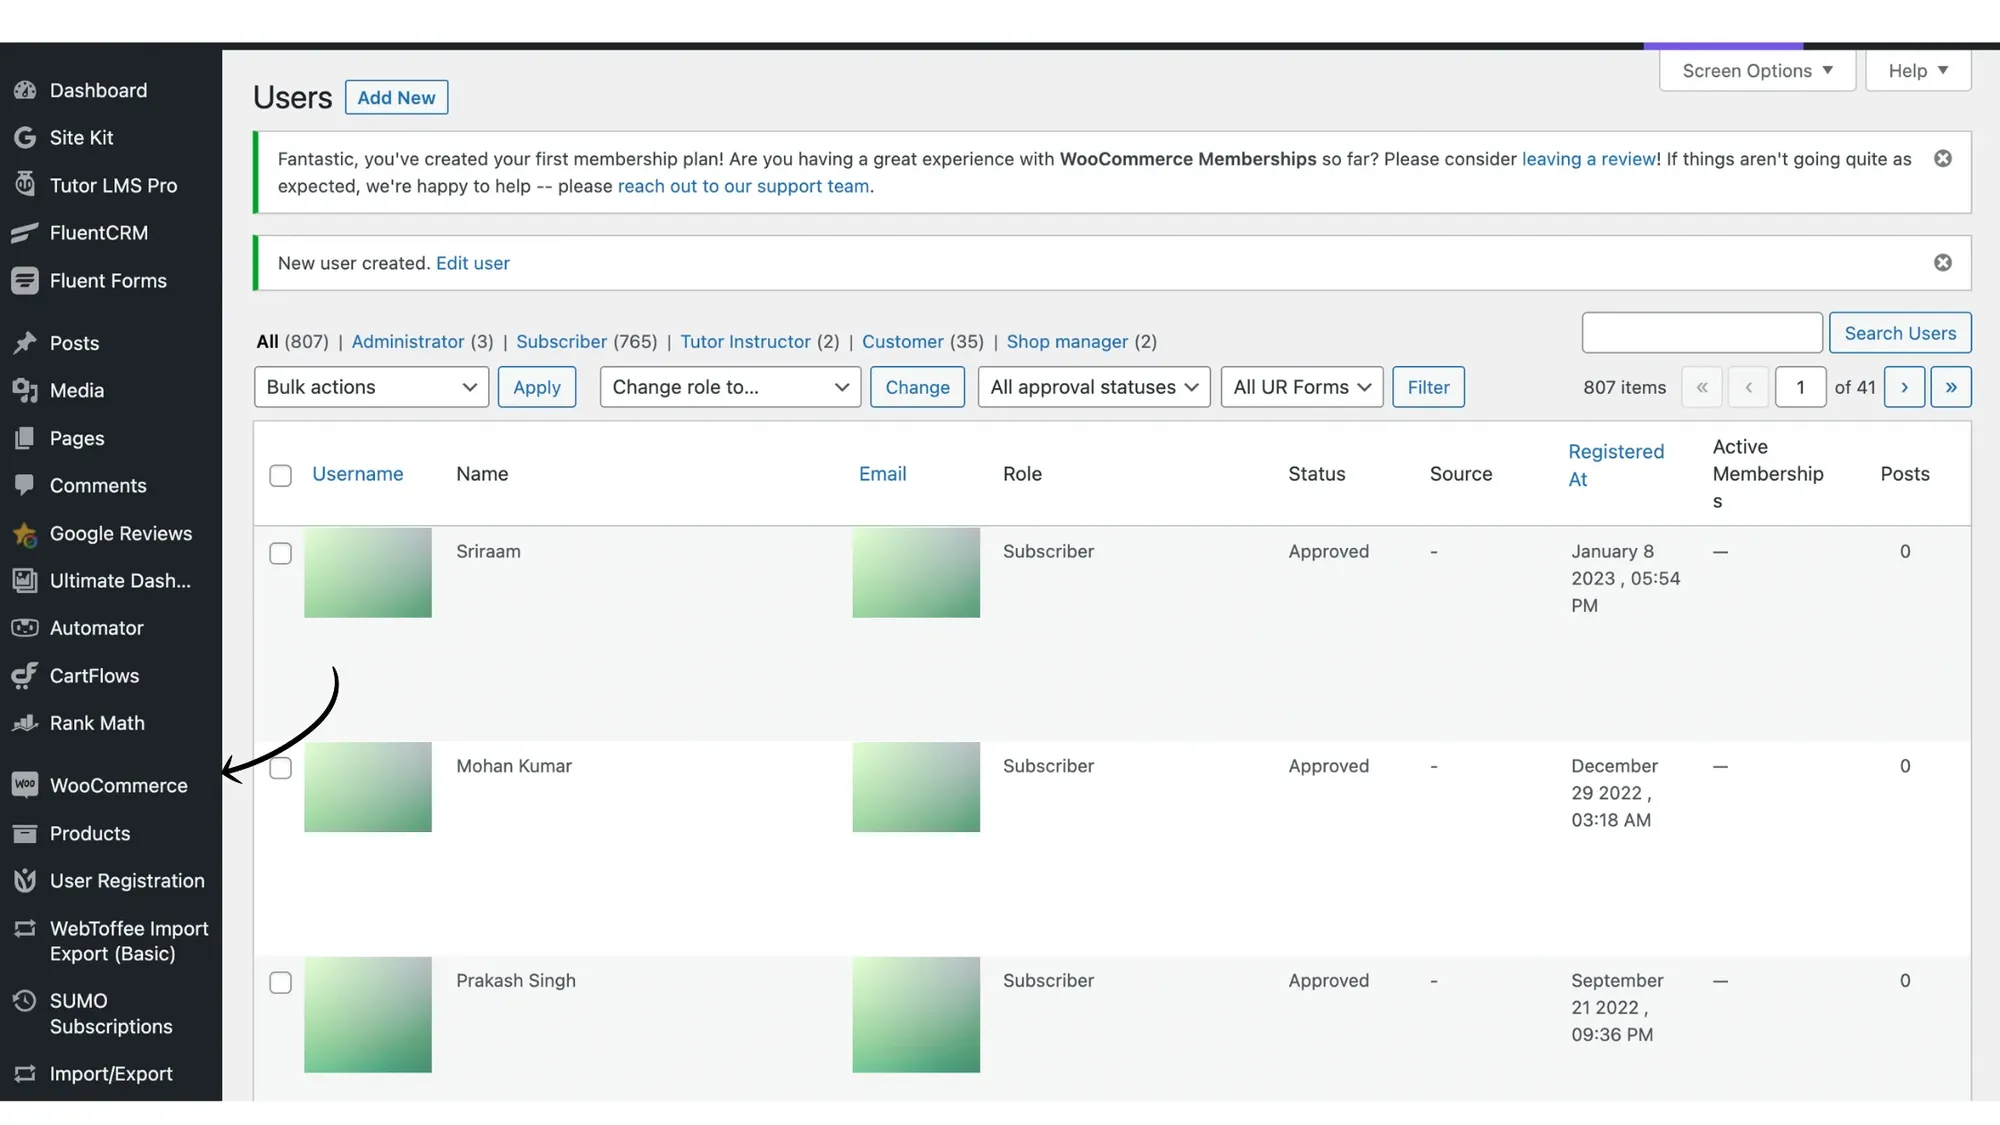Dismiss the WooCommerce Memberships notice
The height and width of the screenshot is (1125, 2000).
[1942, 159]
